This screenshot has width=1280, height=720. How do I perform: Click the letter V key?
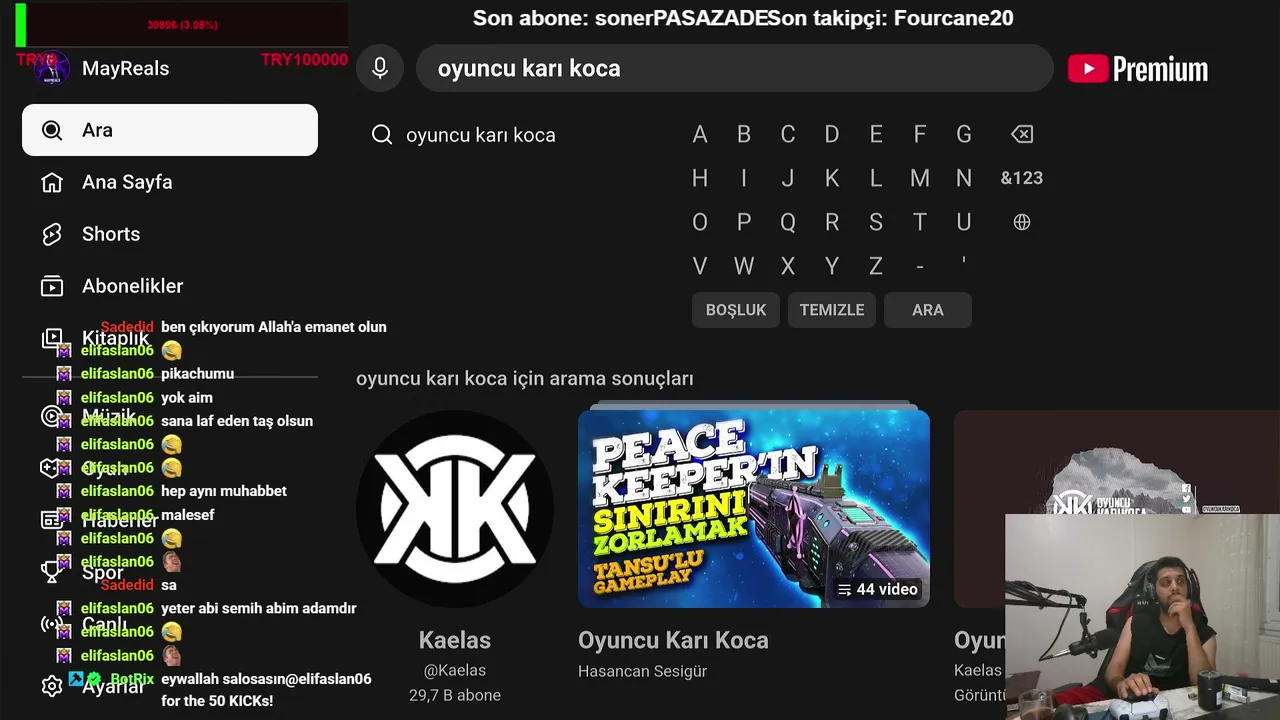click(x=700, y=266)
